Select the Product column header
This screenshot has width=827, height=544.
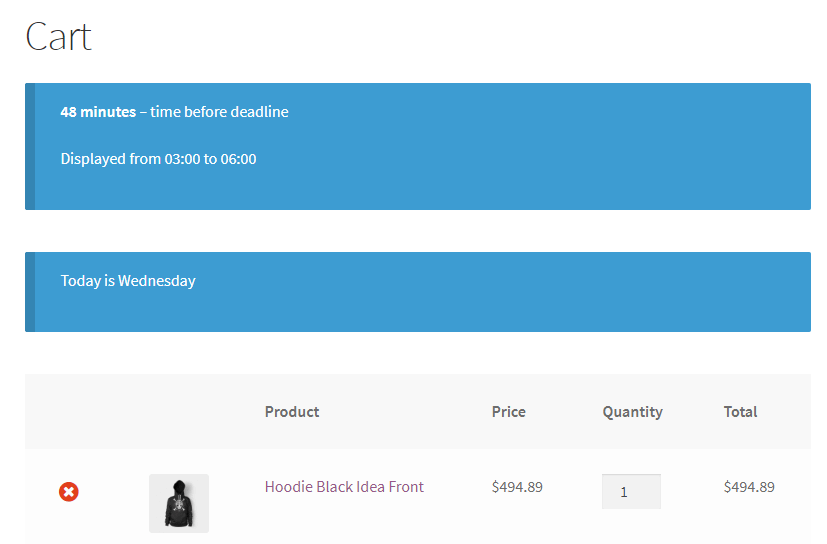point(292,412)
